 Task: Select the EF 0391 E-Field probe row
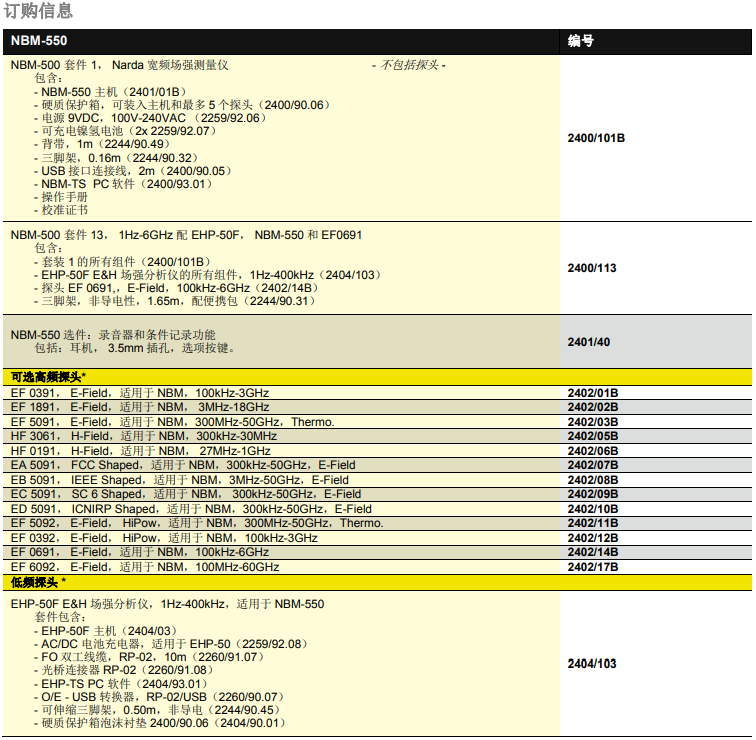[140, 393]
